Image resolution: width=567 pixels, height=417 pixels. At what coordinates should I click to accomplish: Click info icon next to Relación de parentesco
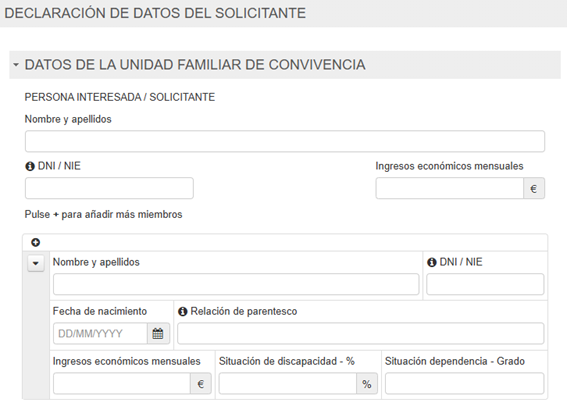pyautogui.click(x=183, y=311)
